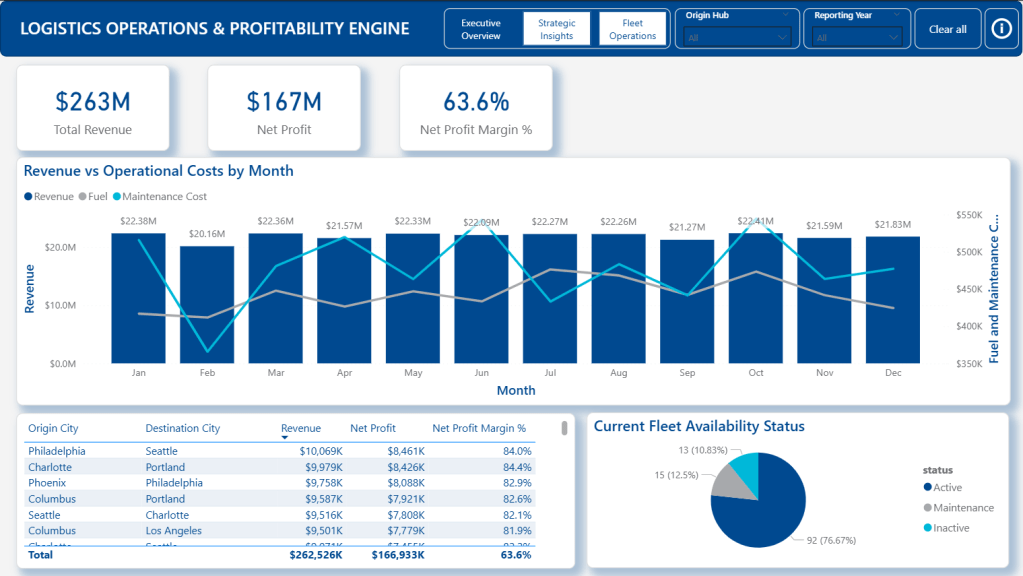The width and height of the screenshot is (1023, 576).
Task: Click the sort arrow under the Revenue column
Action: pos(285,438)
